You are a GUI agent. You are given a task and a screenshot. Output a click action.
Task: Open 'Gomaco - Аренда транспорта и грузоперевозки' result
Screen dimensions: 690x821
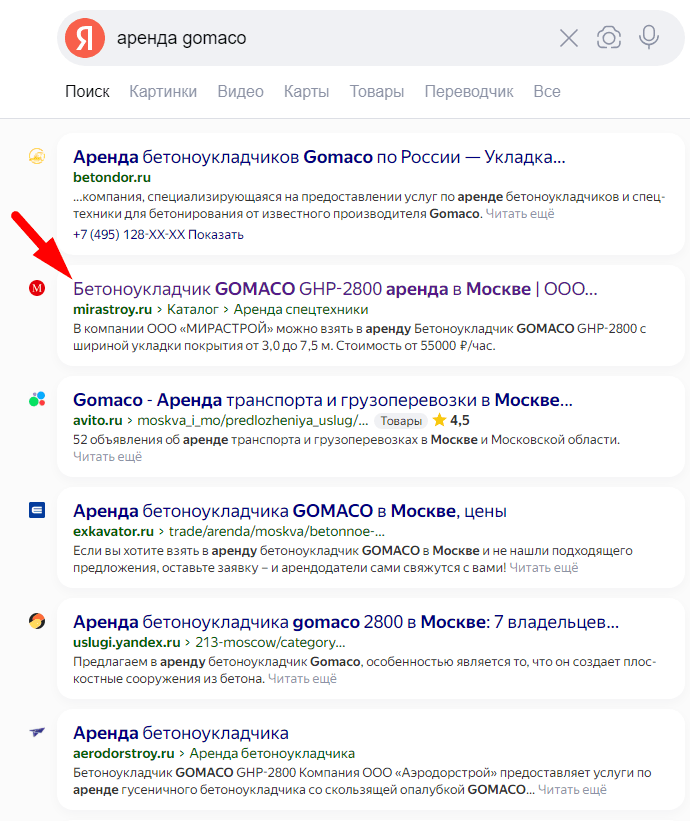pyautogui.click(x=322, y=400)
